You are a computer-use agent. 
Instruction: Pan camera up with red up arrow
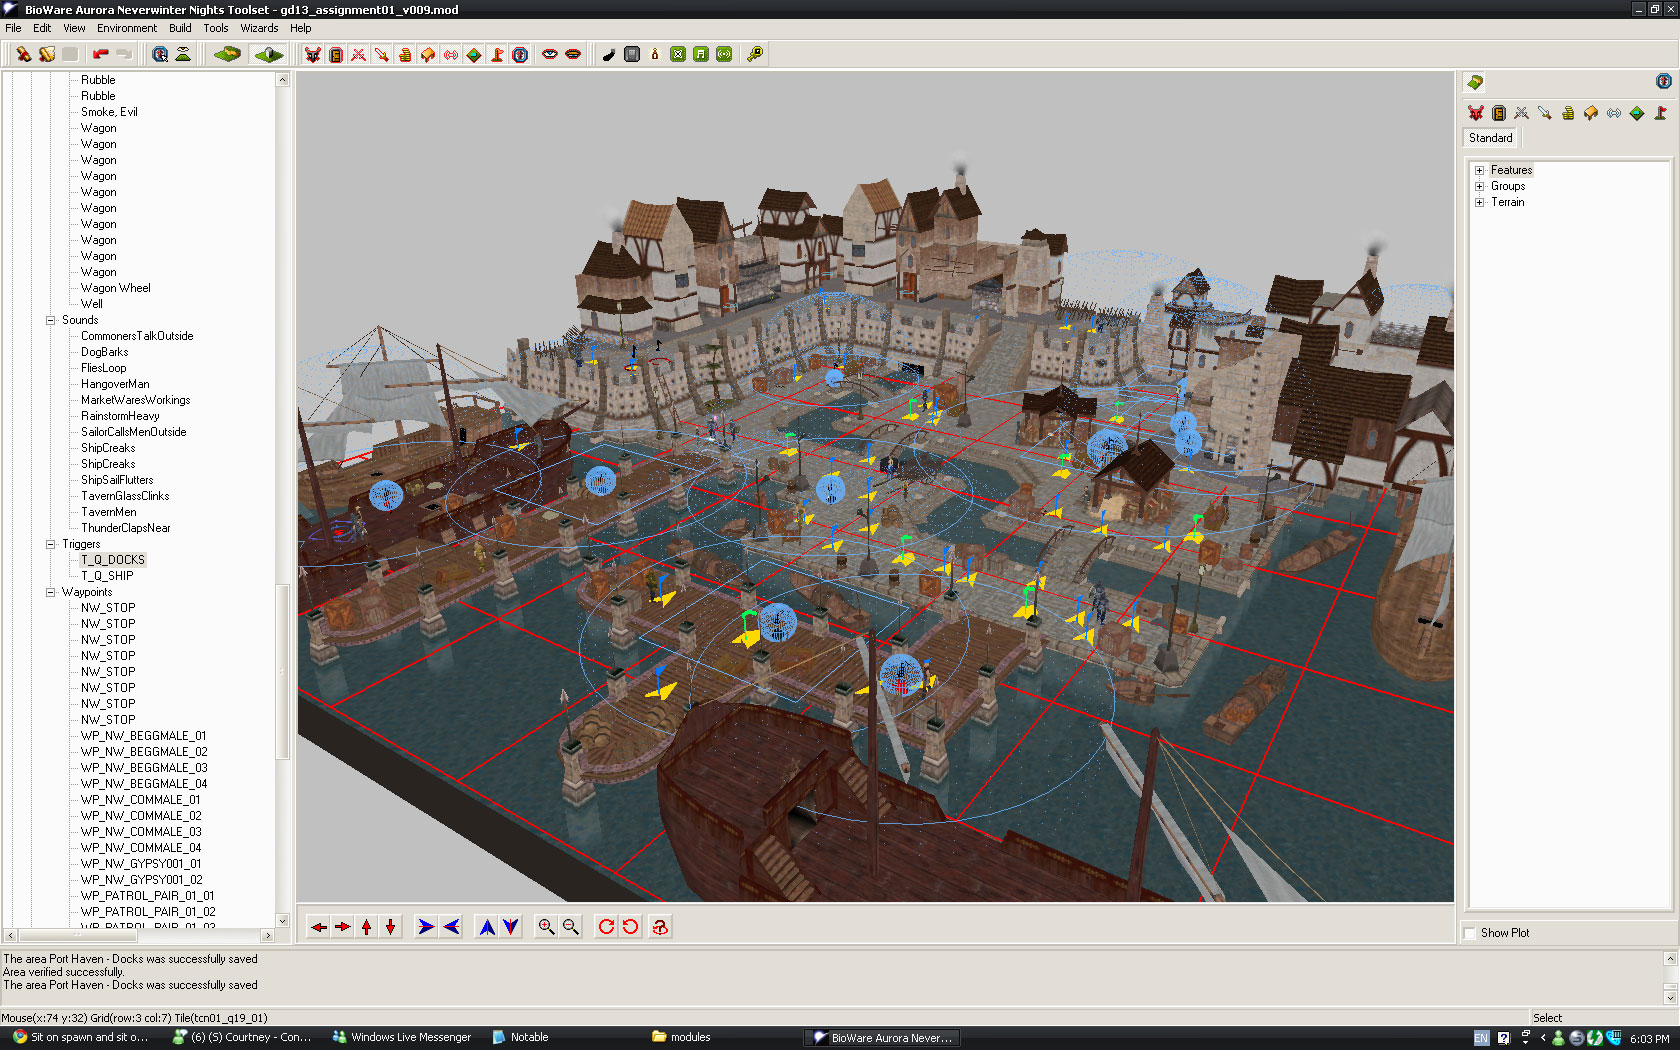click(x=367, y=927)
